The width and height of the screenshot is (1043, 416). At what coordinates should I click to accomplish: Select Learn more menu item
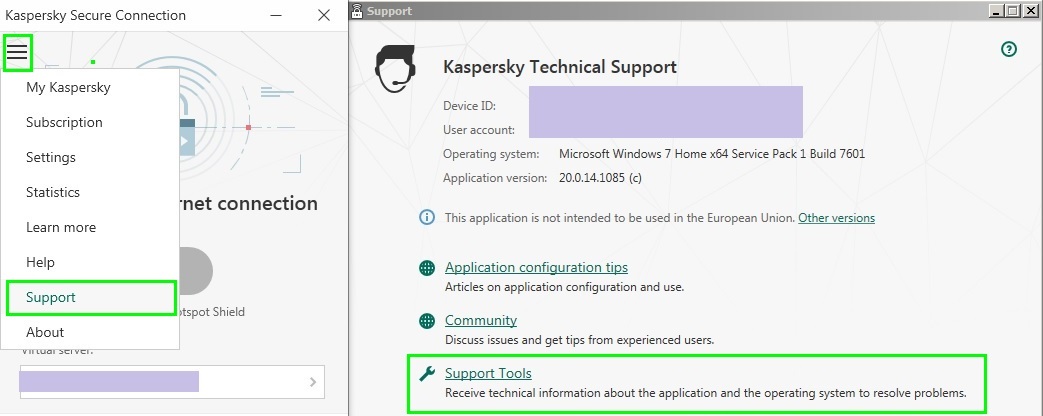[x=61, y=227]
